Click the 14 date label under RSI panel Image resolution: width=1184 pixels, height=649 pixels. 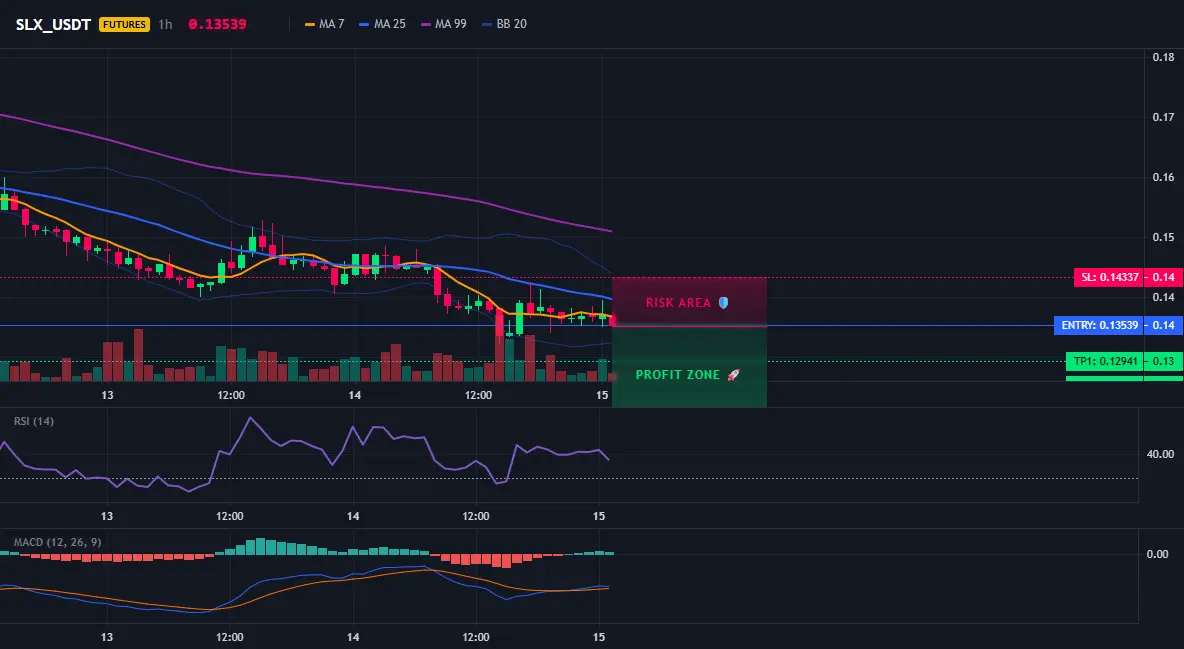point(353,516)
